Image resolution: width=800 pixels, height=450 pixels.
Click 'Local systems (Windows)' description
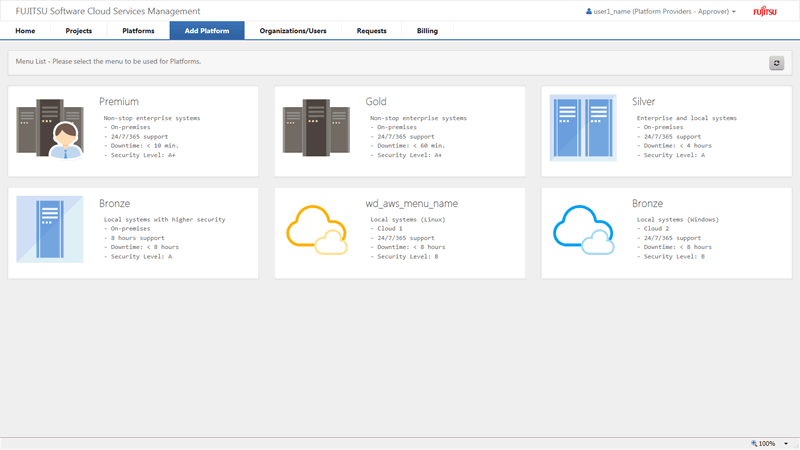tap(678, 219)
